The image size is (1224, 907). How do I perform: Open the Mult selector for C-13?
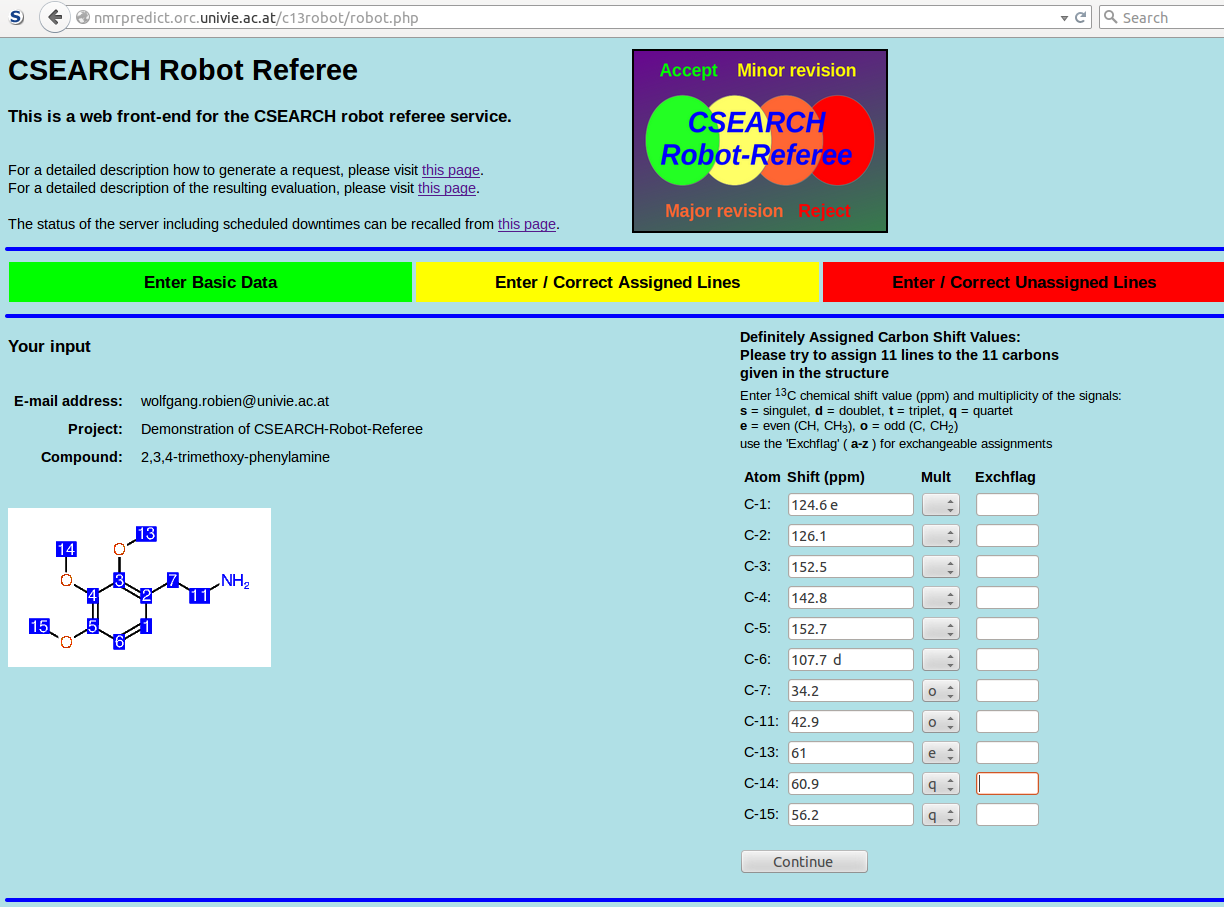[940, 753]
